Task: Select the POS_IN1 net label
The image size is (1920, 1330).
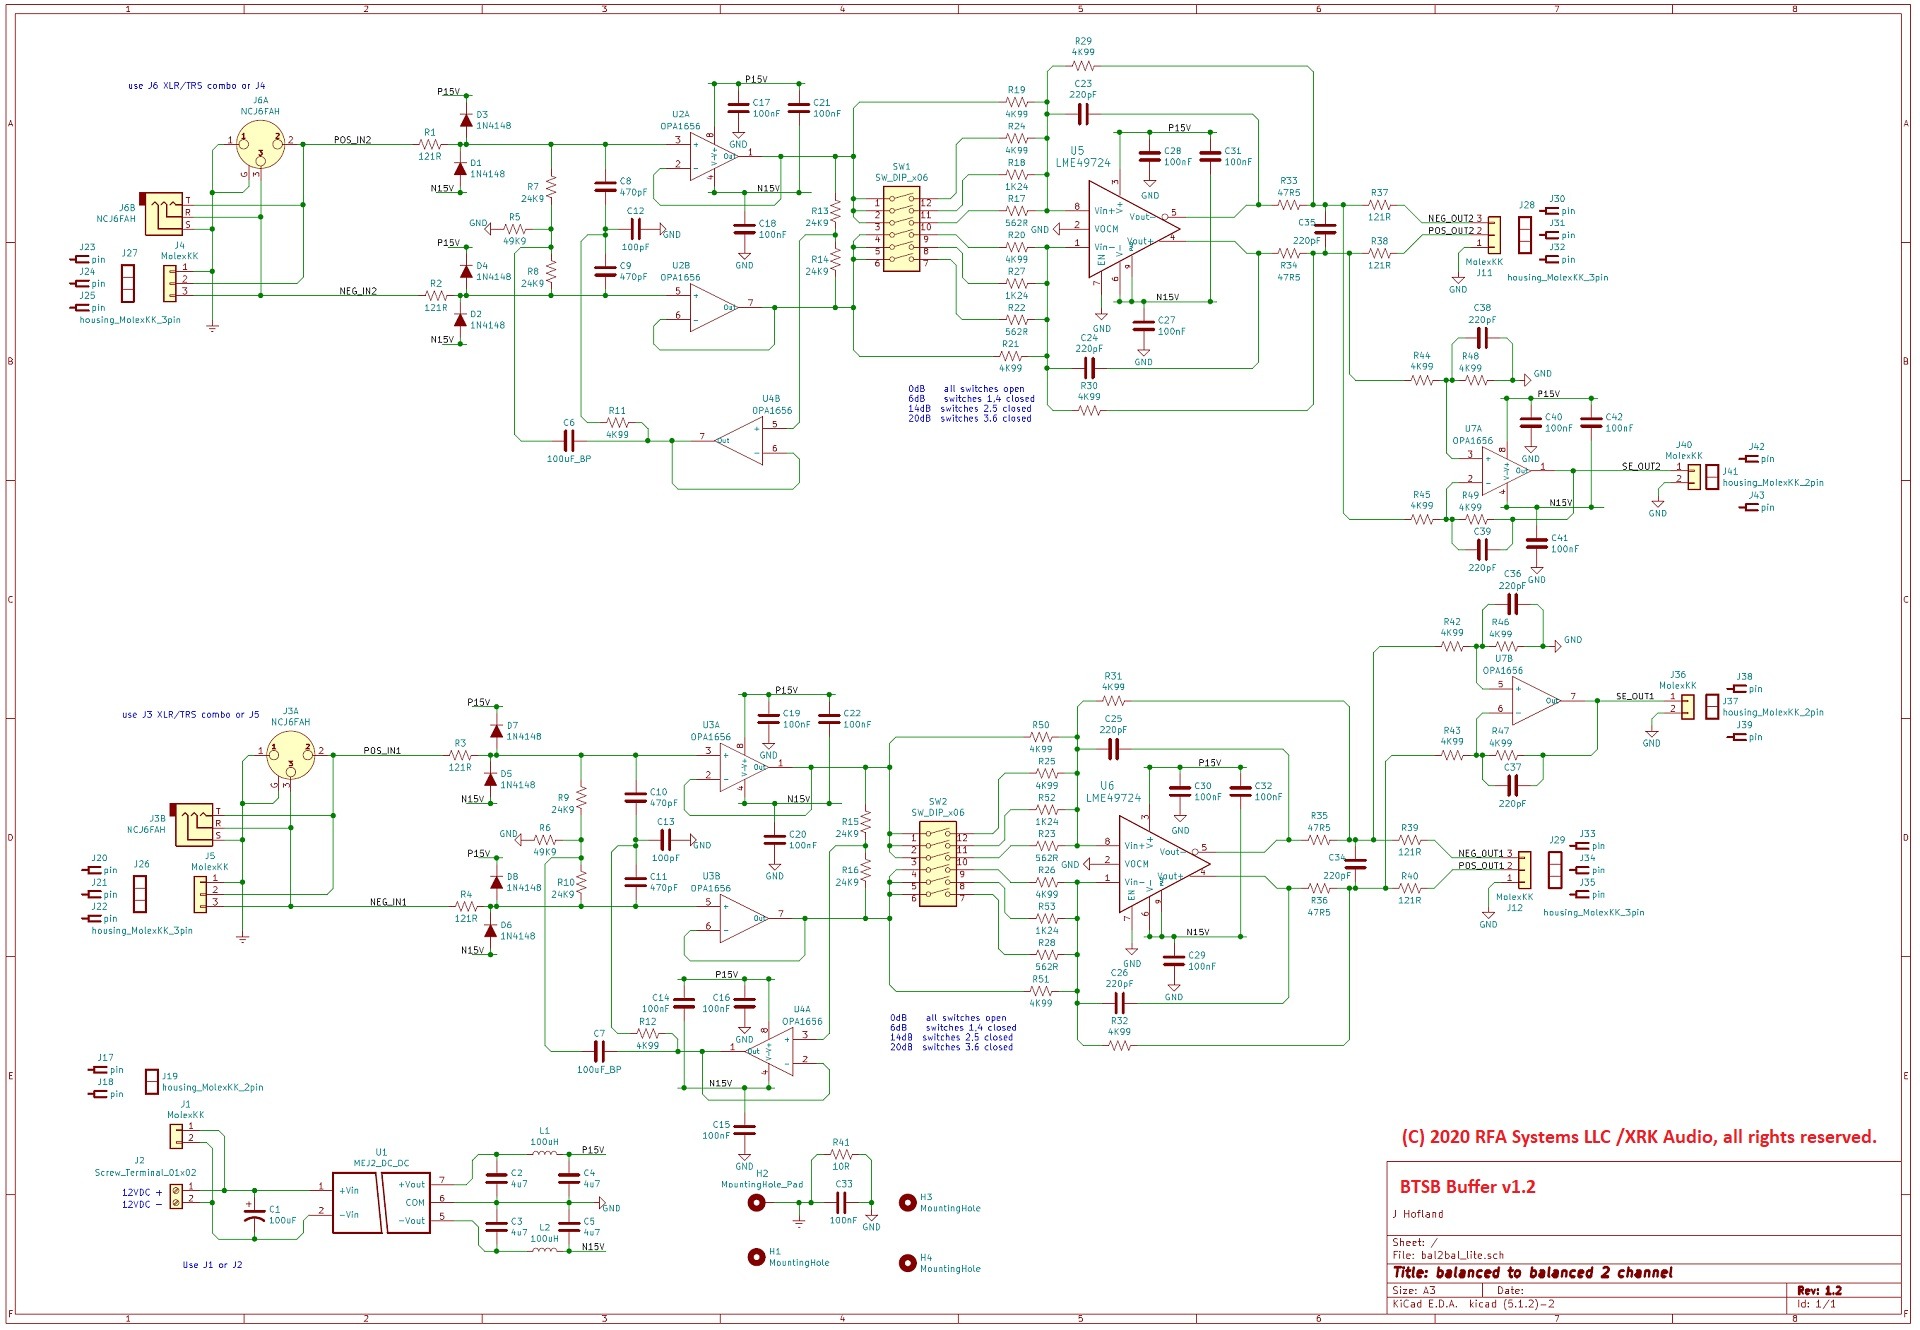Action: tap(382, 750)
